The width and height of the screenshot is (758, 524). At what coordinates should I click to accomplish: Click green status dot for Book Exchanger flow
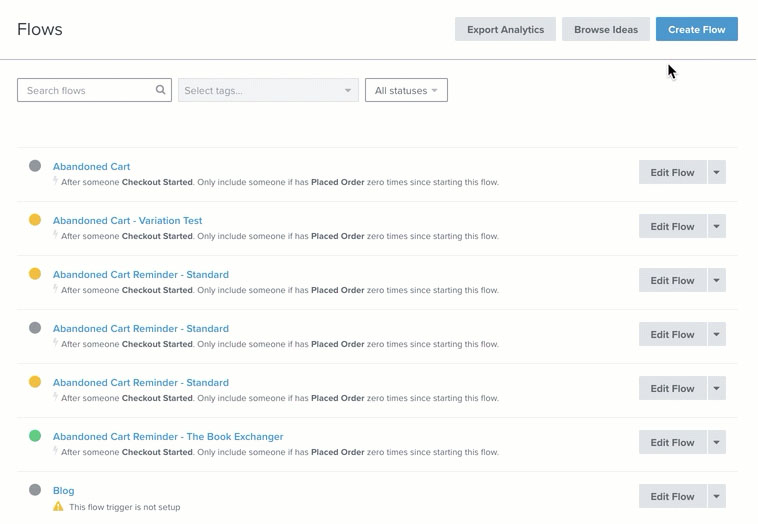(x=35, y=436)
